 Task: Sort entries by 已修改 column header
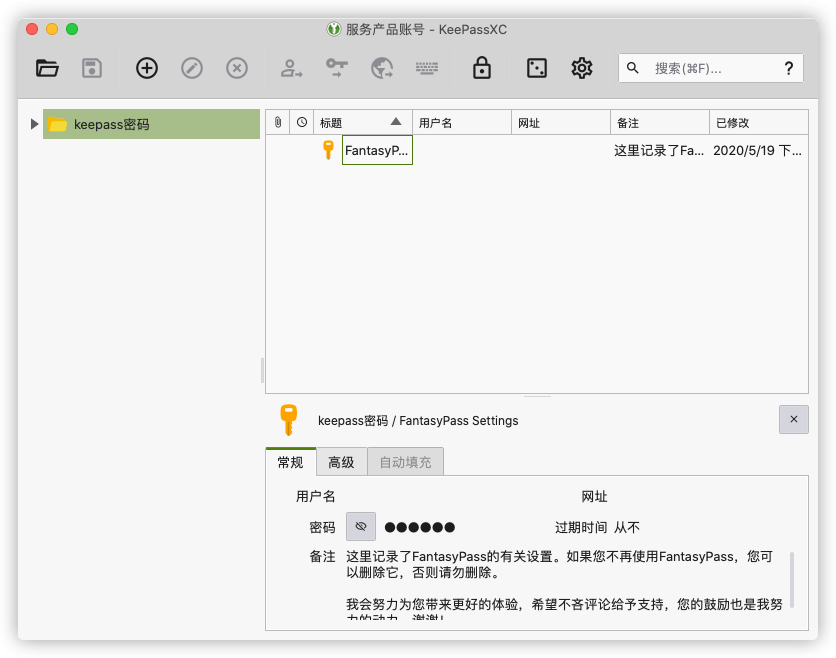point(759,123)
